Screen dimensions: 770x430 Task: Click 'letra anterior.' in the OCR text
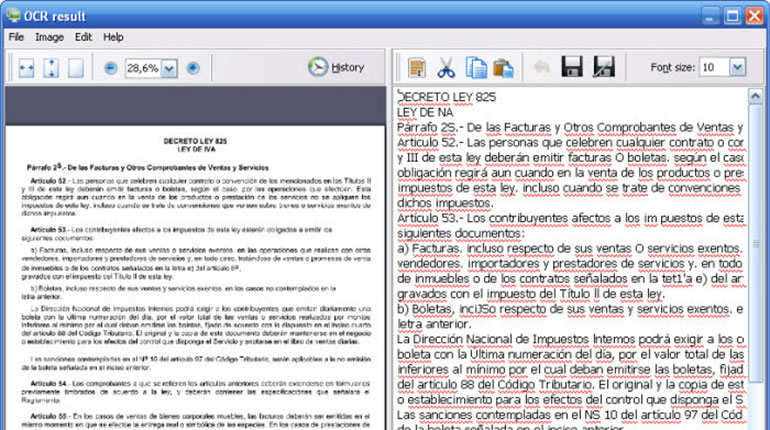point(434,324)
